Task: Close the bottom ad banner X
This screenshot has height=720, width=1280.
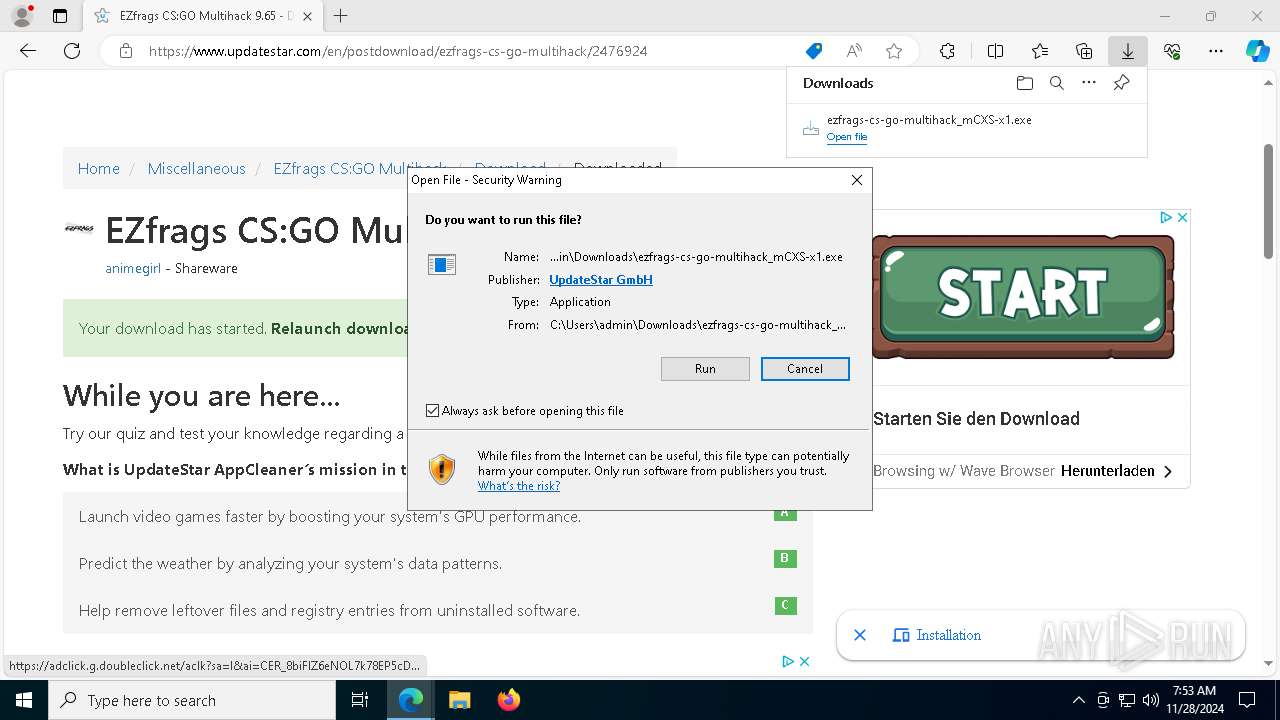Action: (804, 661)
